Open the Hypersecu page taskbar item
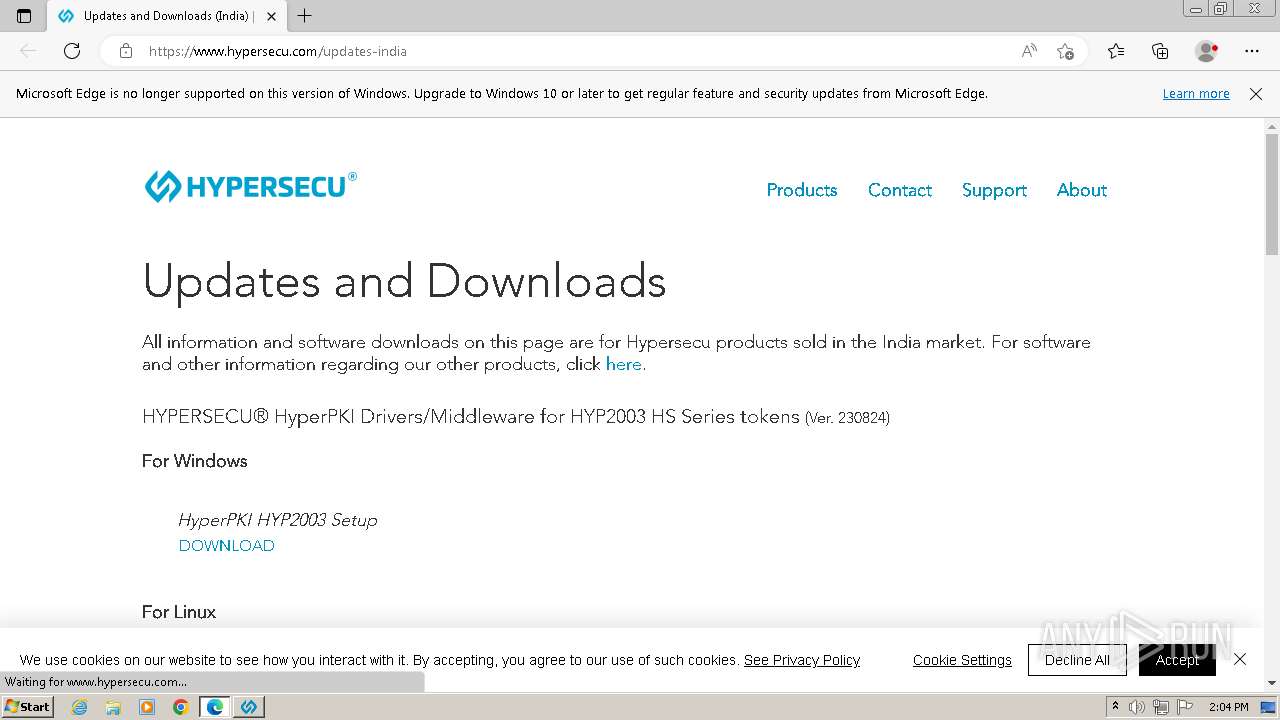1280x720 pixels. pos(249,707)
